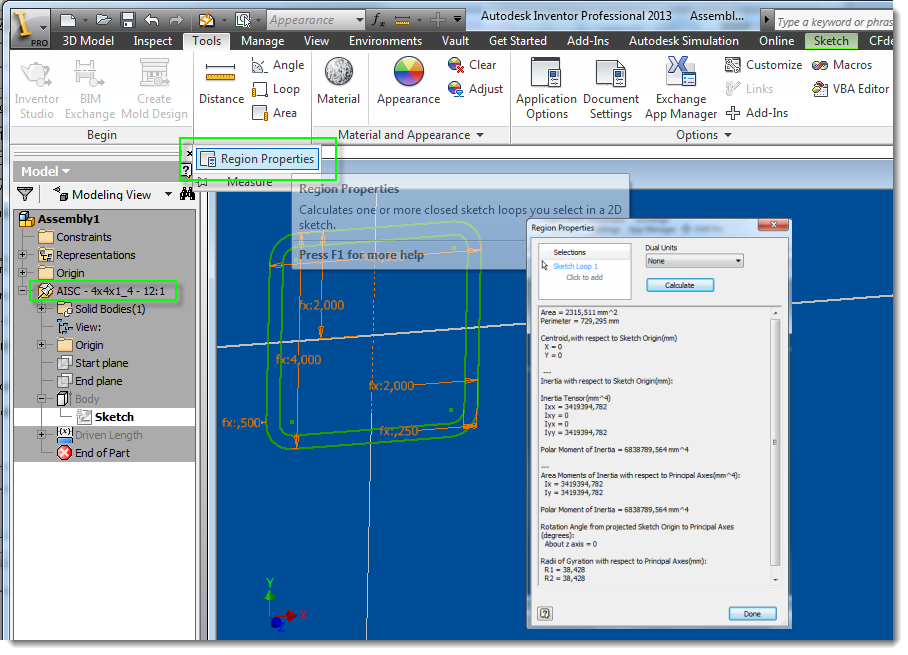Viewport: 908px width, 655px height.
Task: Collapse the Body node
Action: 41,399
